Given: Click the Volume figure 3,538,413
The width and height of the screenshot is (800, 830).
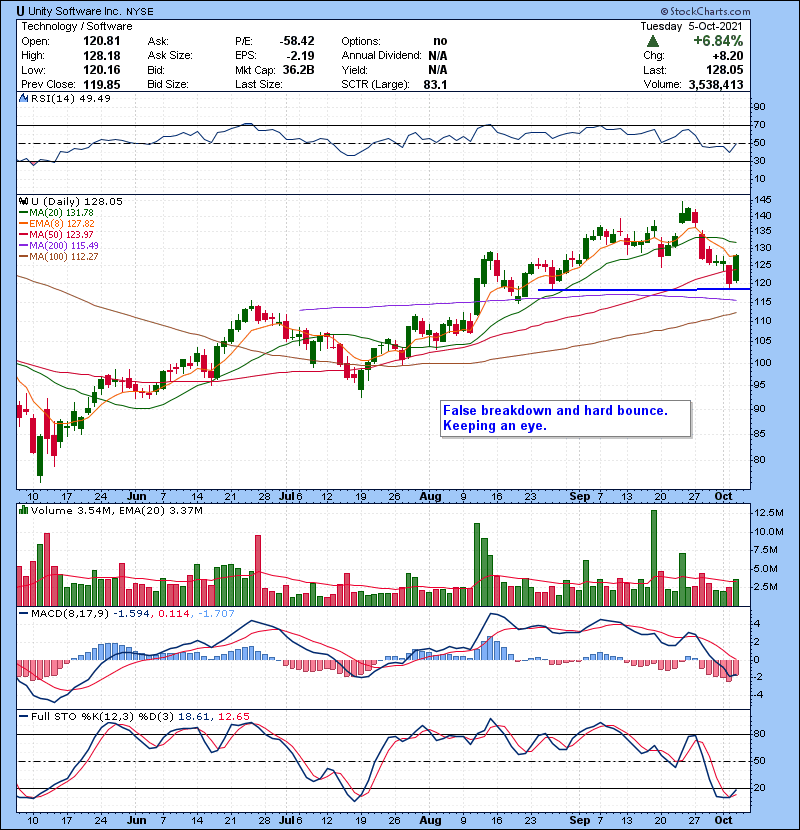Looking at the screenshot, I should 716,85.
